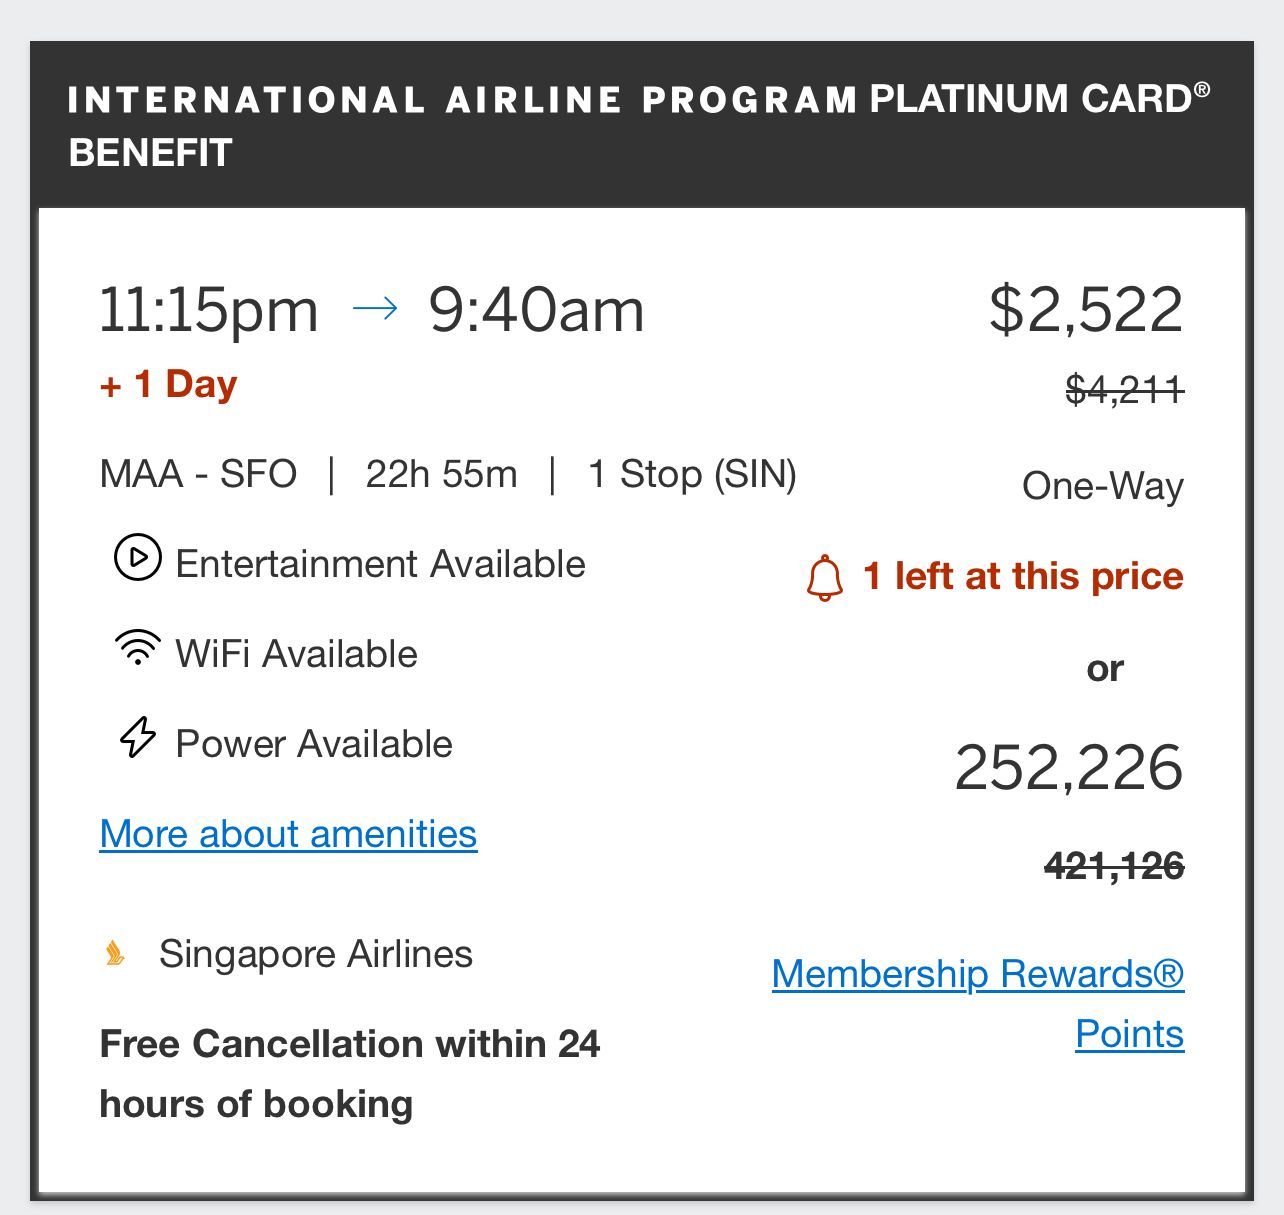Screen dimensions: 1284x1215
Task: Select the 252,226 points price
Action: [x=1069, y=768]
